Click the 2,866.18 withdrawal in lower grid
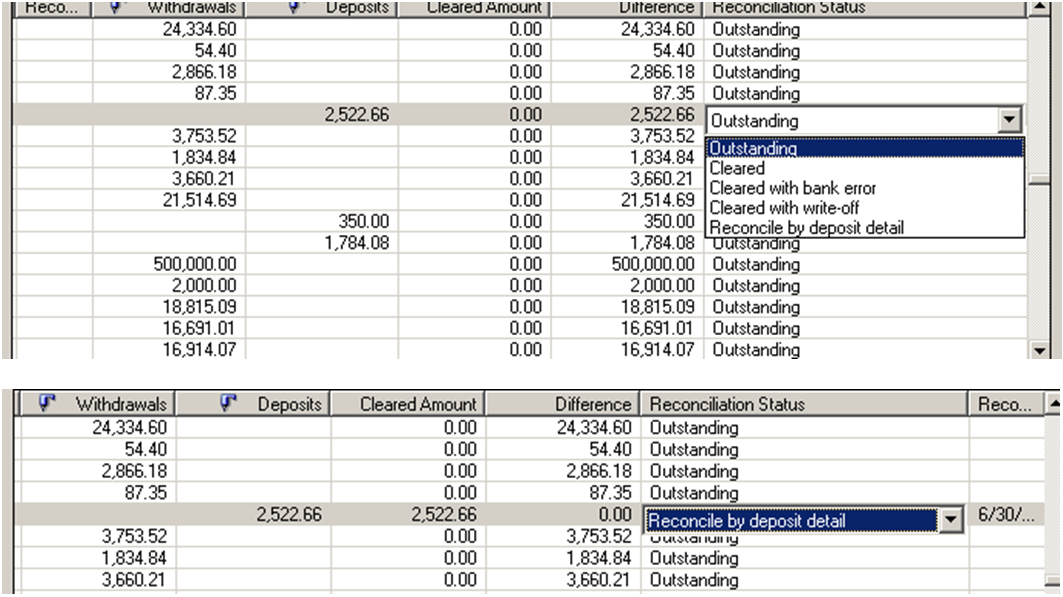 [x=98, y=471]
